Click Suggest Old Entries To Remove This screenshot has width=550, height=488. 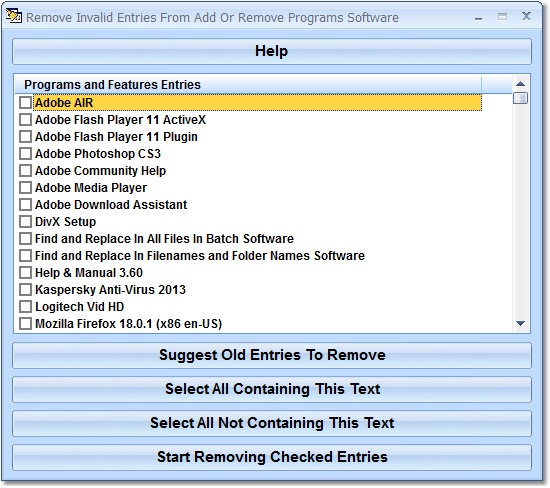click(x=272, y=355)
